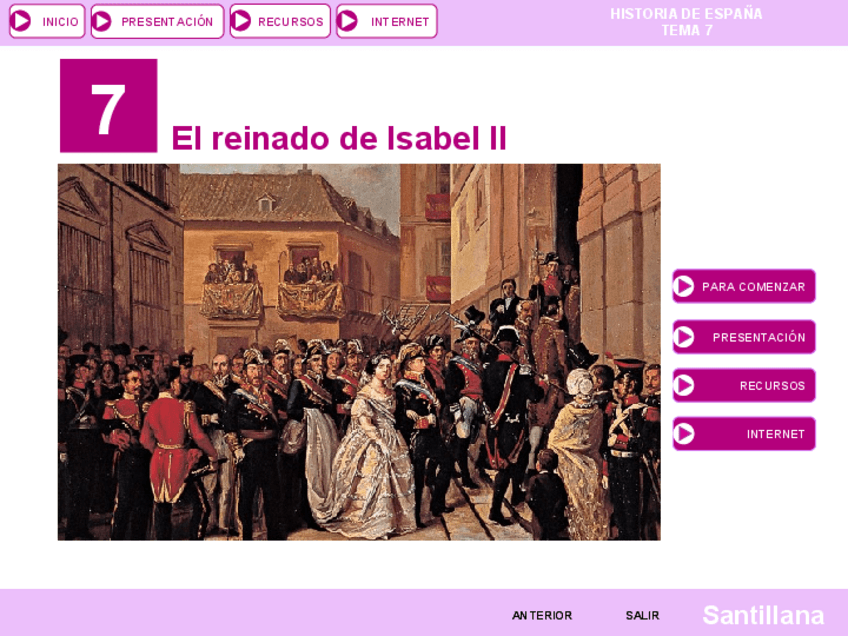Click arrow icon on right-side PRESENTACIÓN button
Image resolution: width=848 pixels, height=636 pixels.
pos(684,337)
